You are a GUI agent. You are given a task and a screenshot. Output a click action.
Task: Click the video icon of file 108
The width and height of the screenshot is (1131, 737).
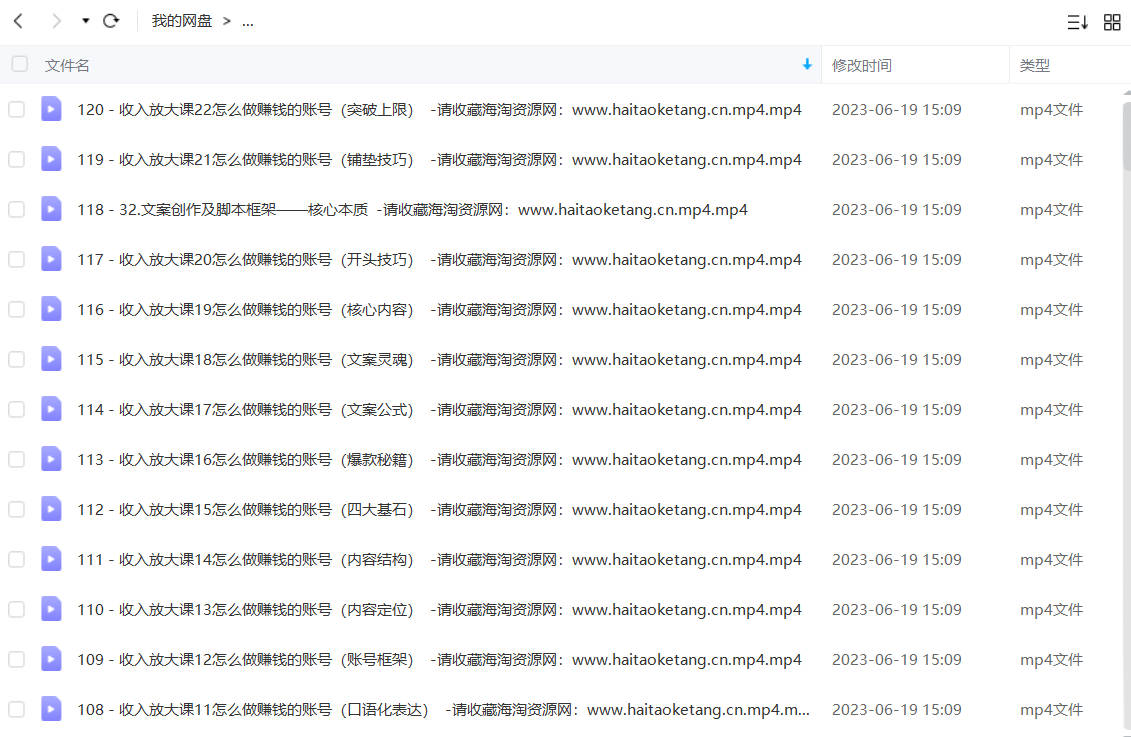(51, 709)
